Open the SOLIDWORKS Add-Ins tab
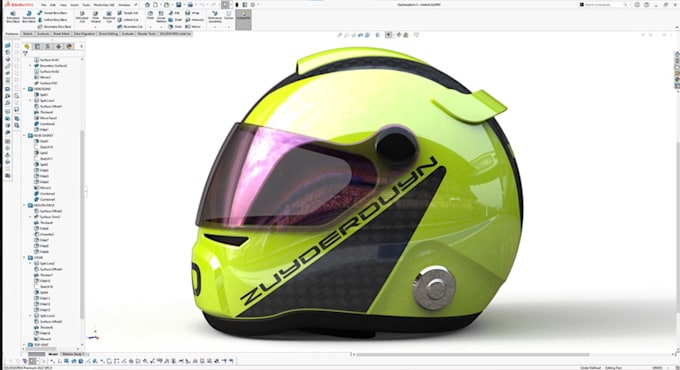 [x=175, y=33]
